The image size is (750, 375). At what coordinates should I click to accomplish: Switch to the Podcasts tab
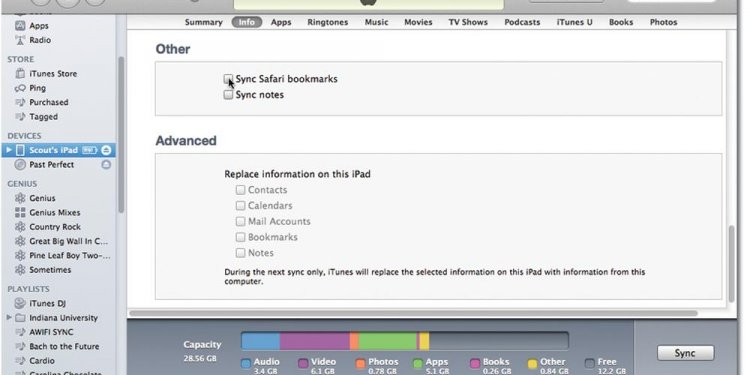pyautogui.click(x=522, y=22)
